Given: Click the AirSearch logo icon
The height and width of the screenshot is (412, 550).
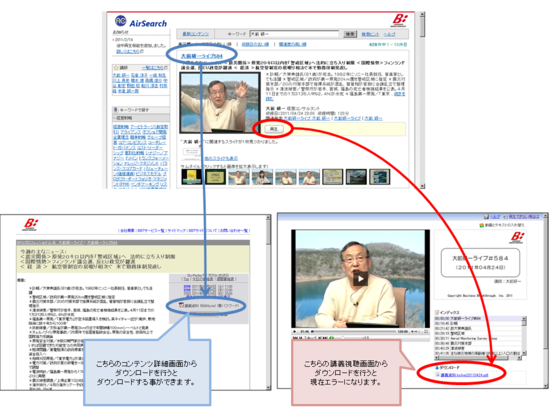Looking at the screenshot, I should click(x=120, y=21).
